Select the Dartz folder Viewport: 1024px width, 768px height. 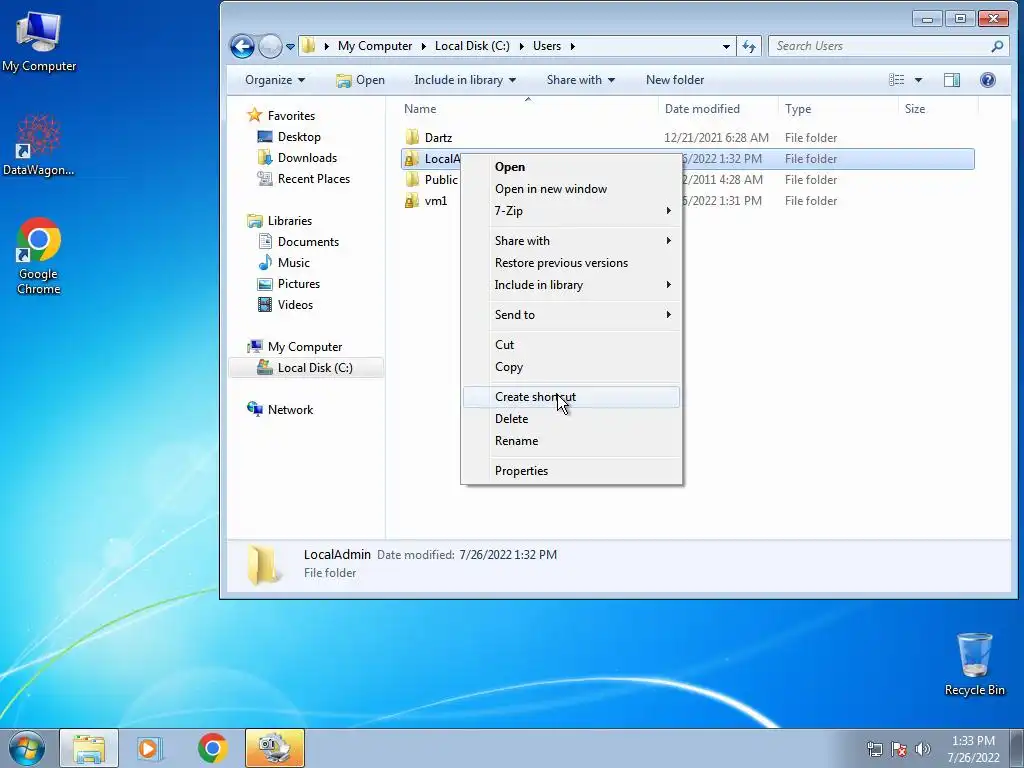coord(438,138)
